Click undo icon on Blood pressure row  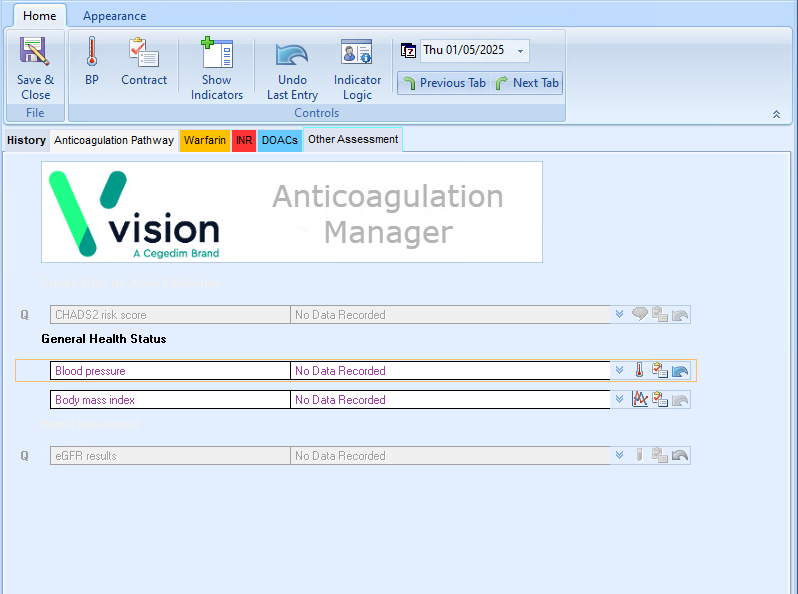click(680, 371)
